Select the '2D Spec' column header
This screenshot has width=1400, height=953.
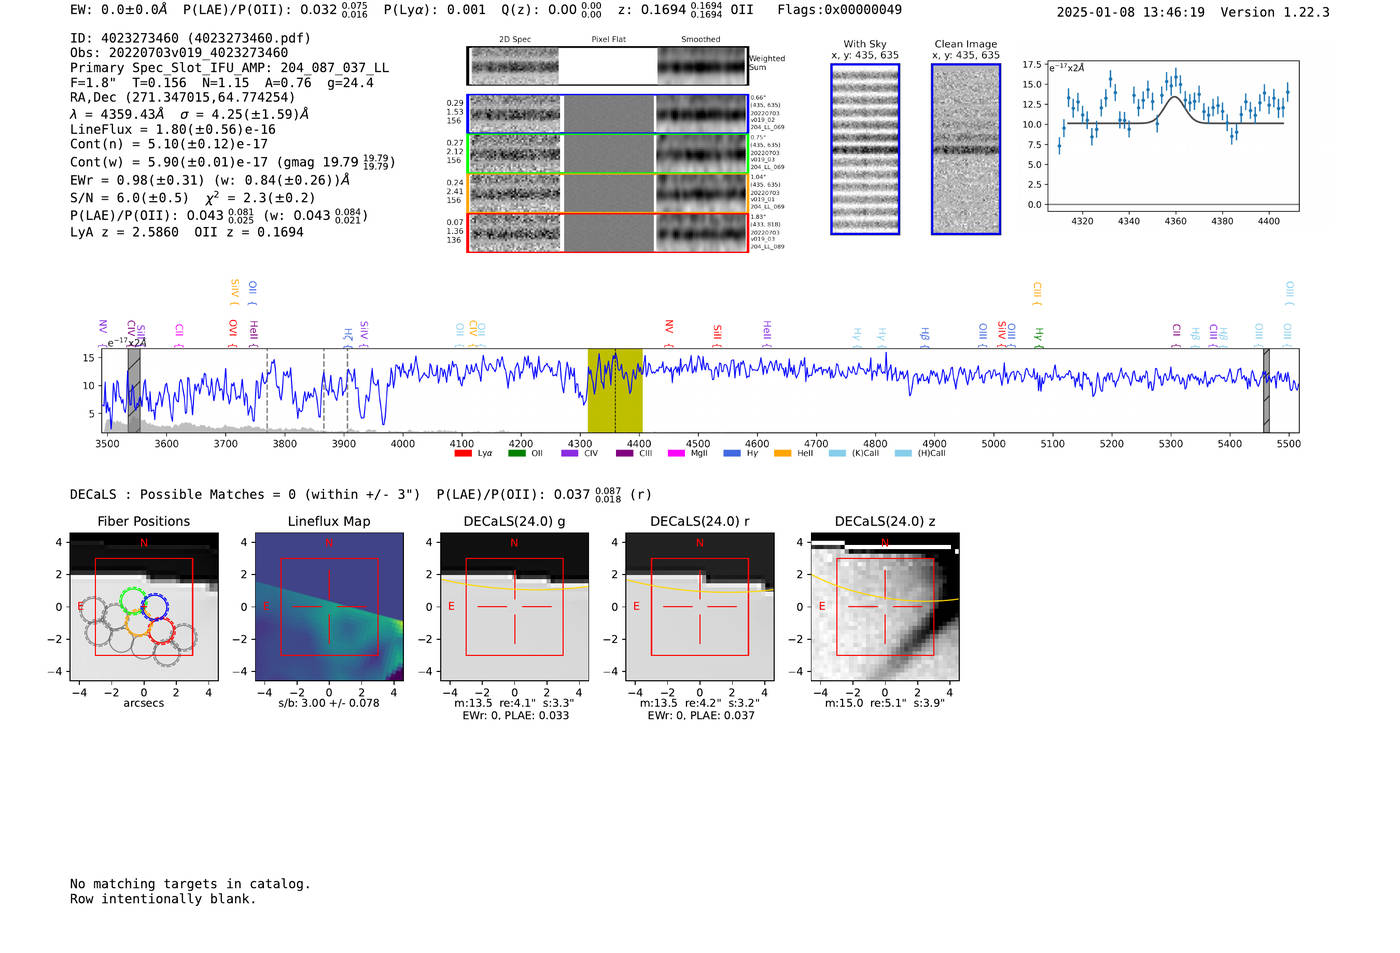click(x=515, y=39)
